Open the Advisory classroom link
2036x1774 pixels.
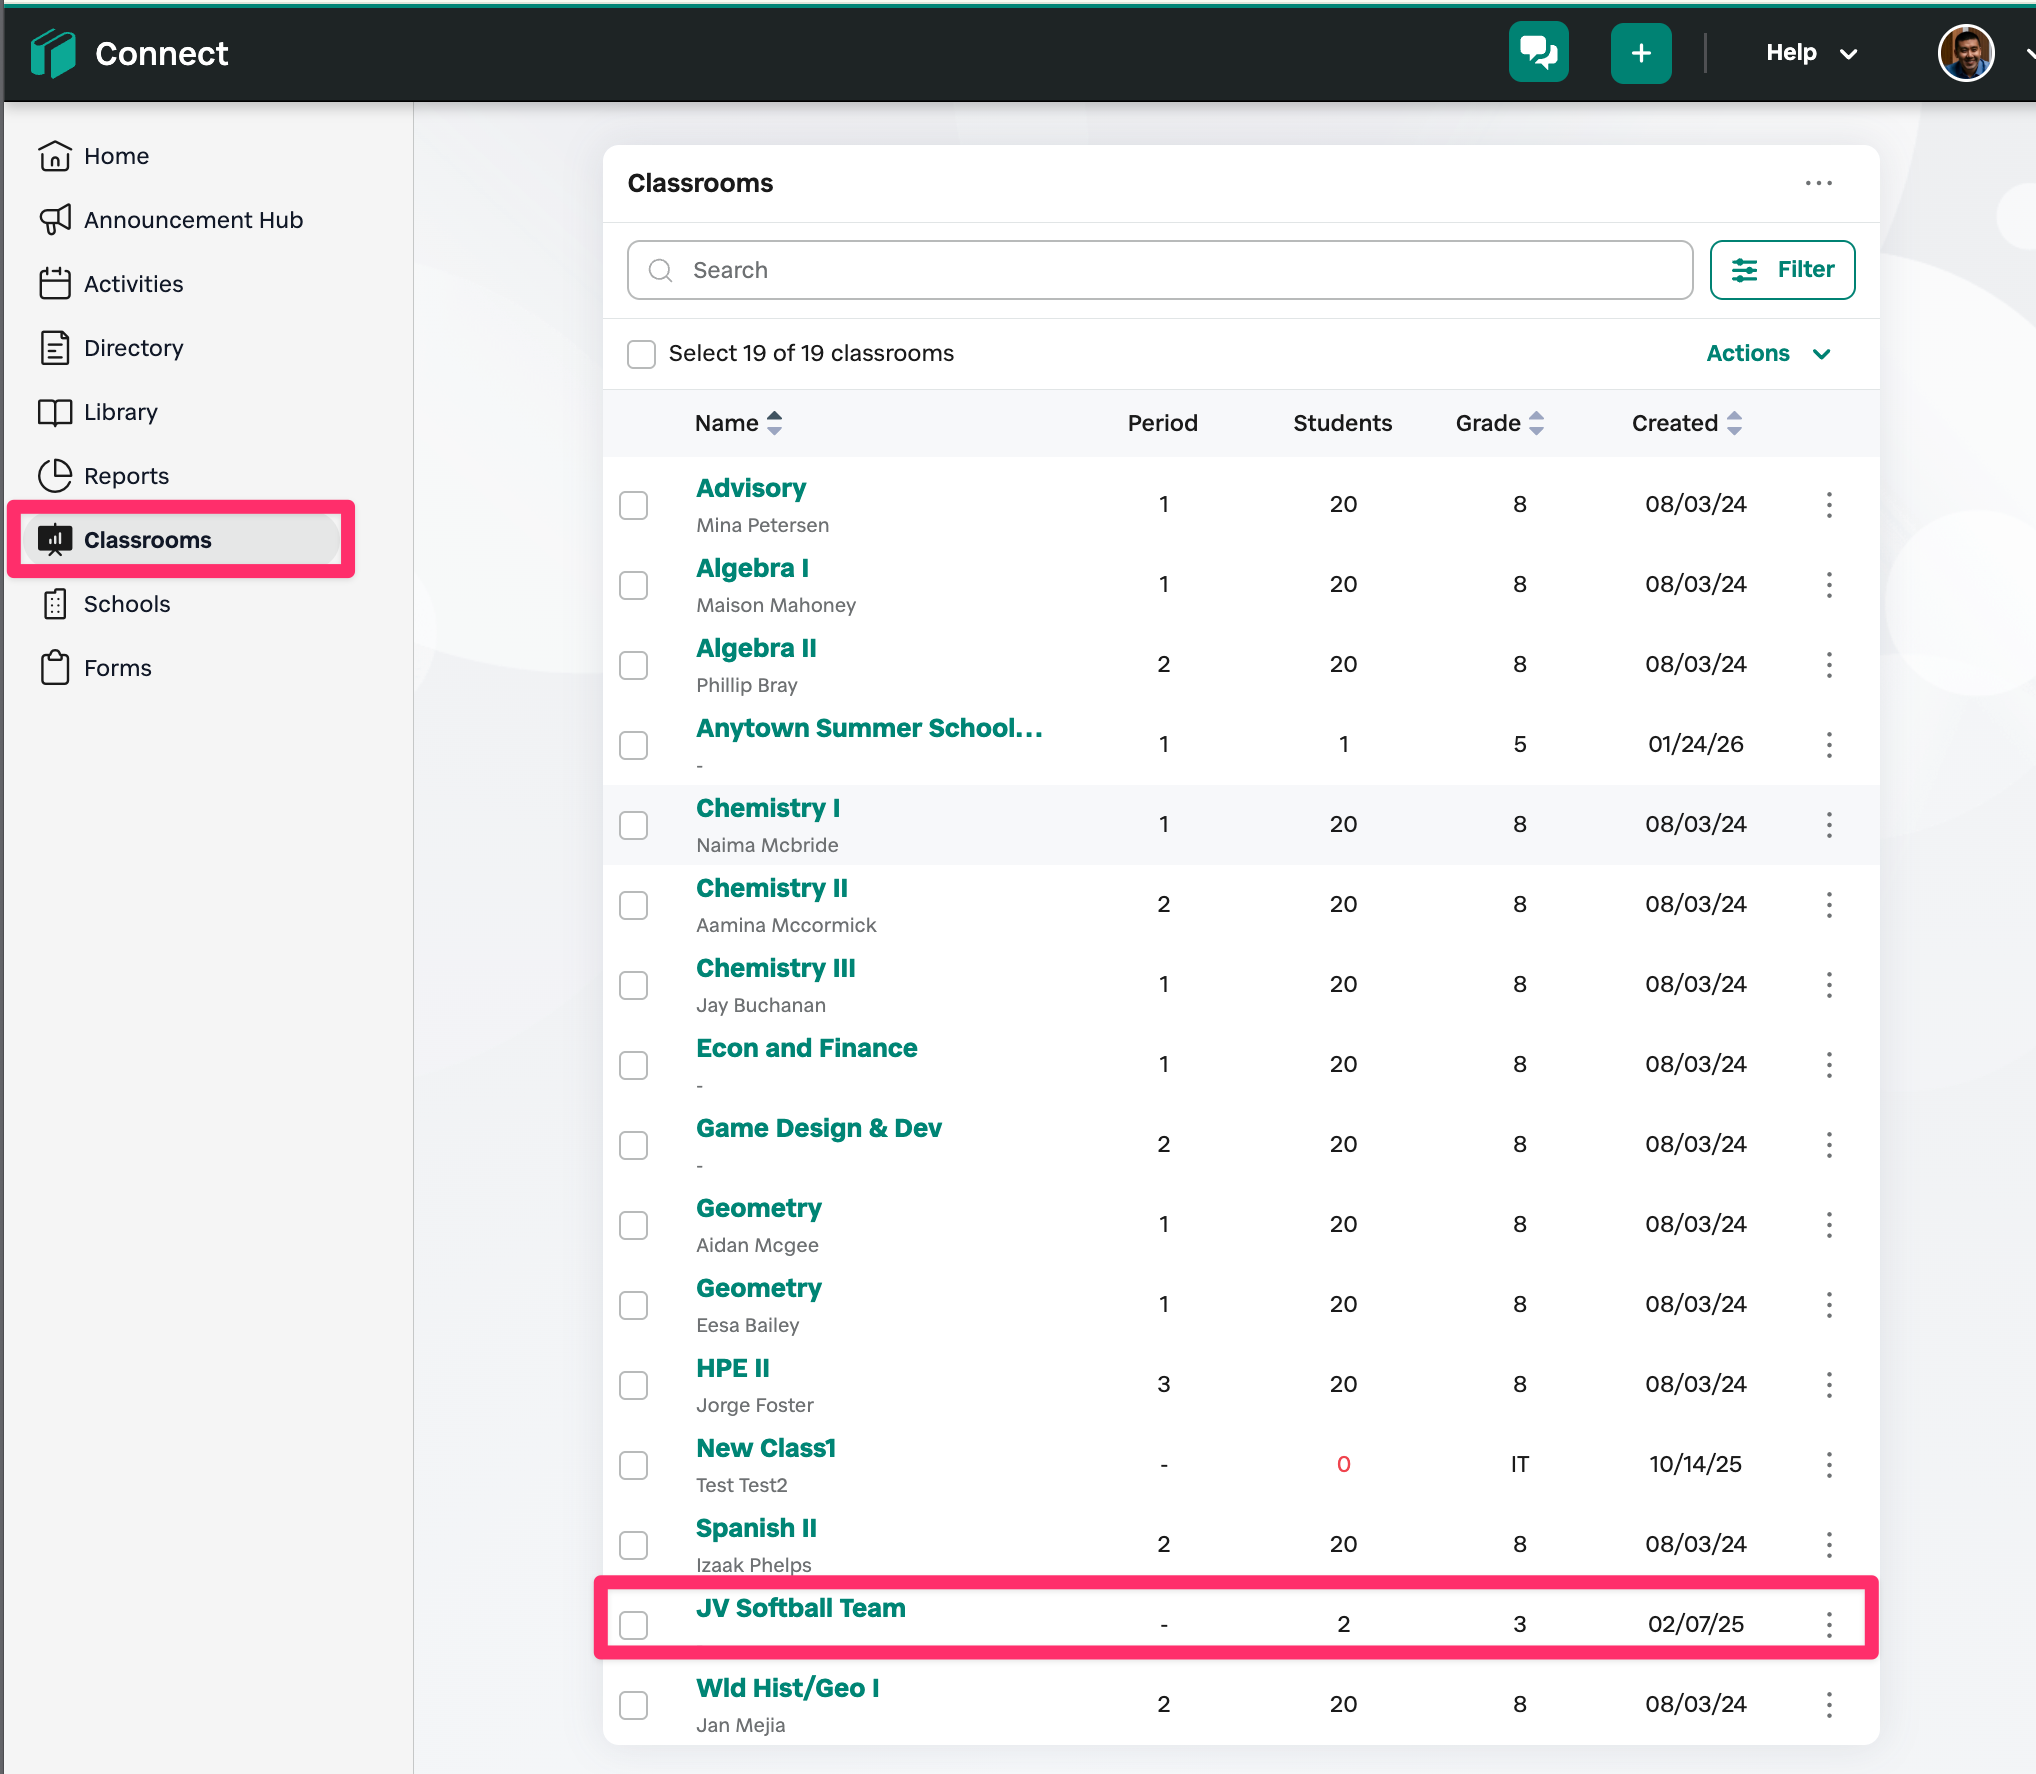751,488
